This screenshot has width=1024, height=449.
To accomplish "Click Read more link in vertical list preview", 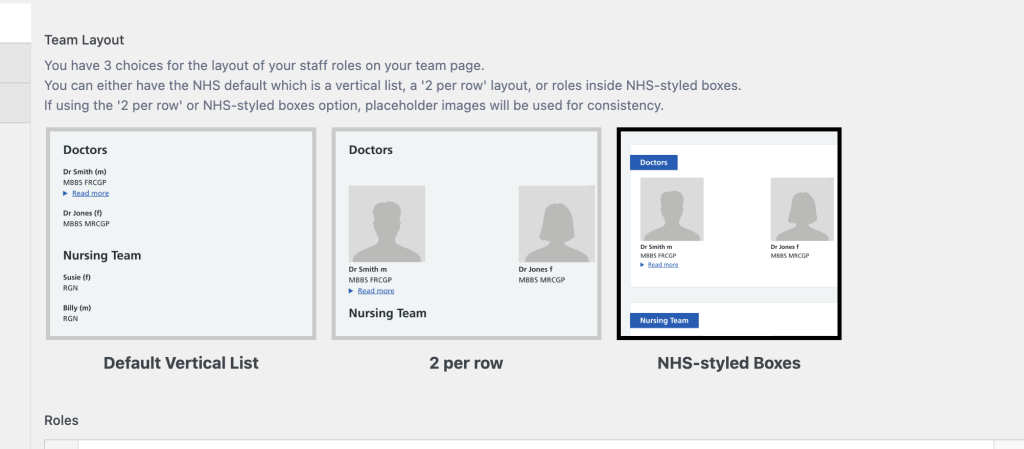I will 91,193.
